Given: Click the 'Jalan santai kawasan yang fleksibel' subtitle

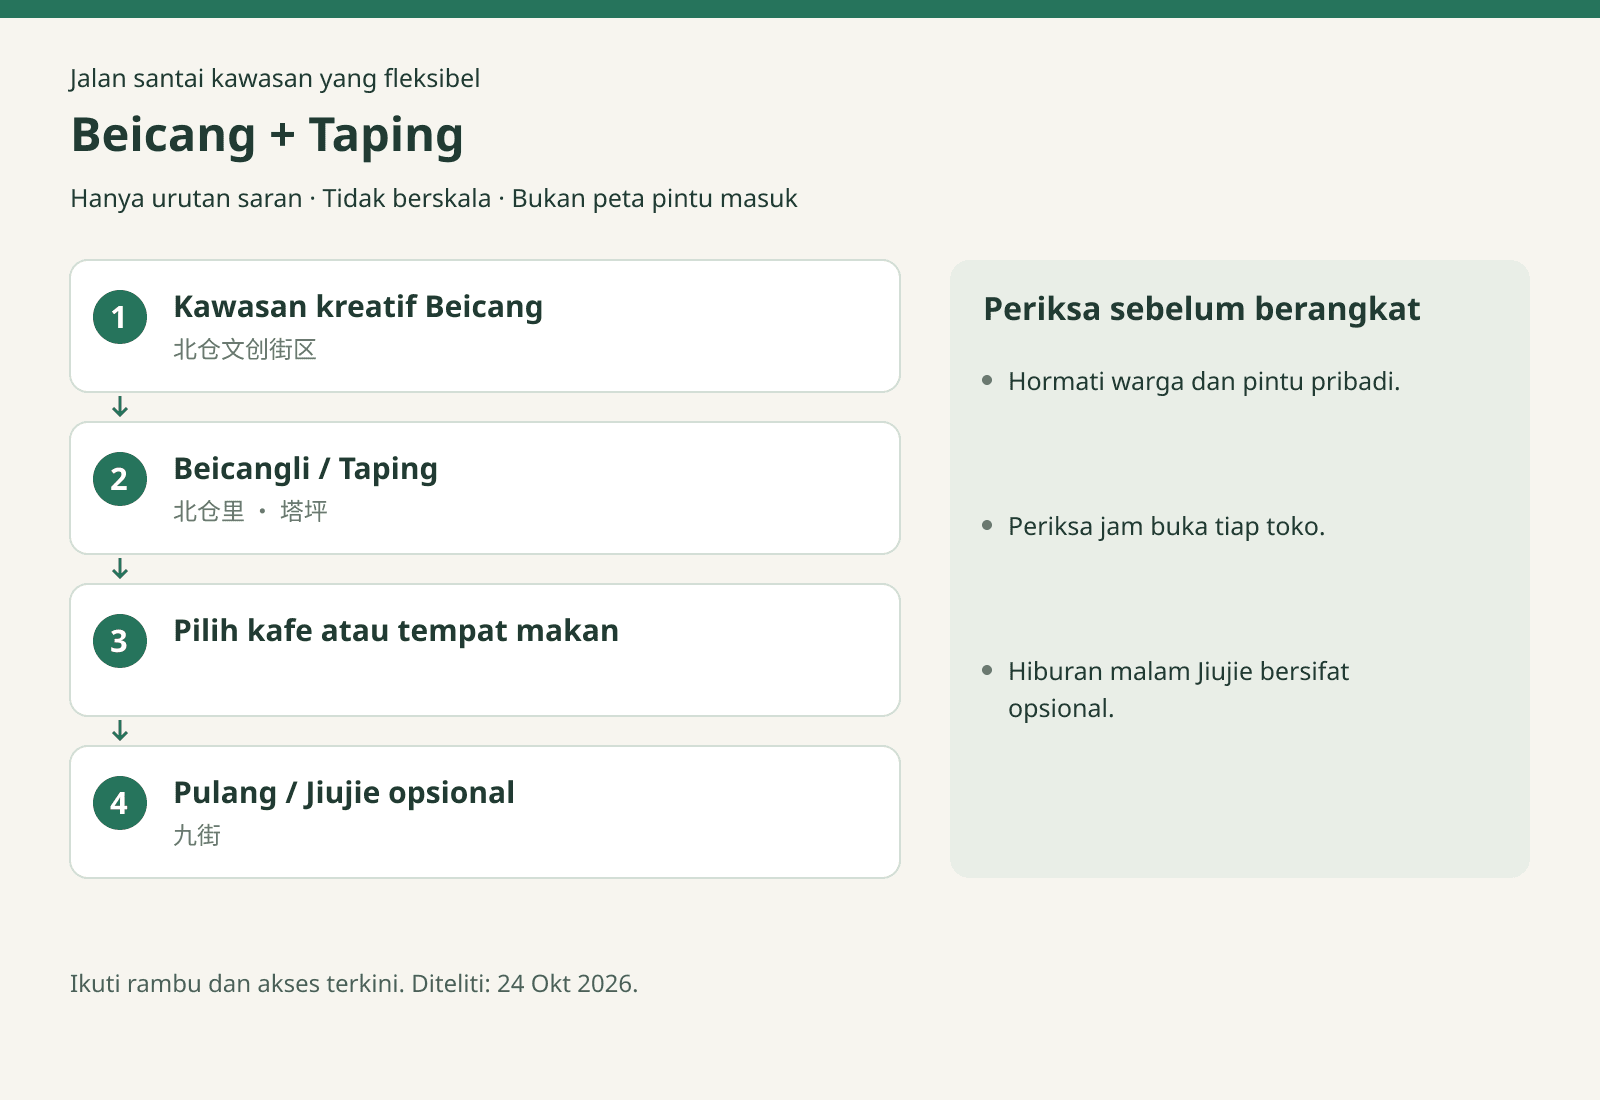Looking at the screenshot, I should point(275,78).
